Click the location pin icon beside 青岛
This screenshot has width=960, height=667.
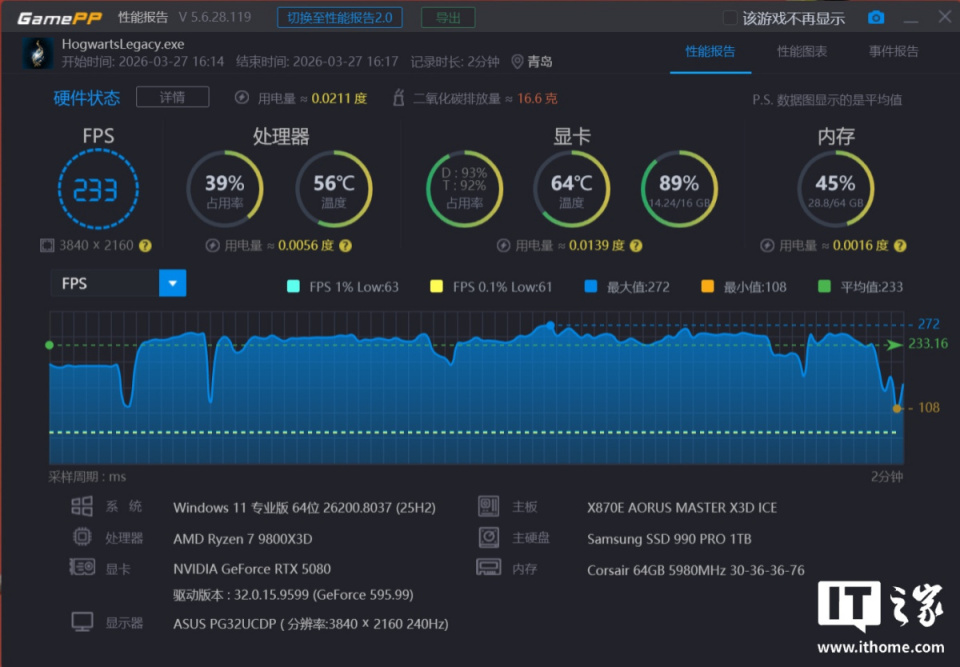point(517,62)
